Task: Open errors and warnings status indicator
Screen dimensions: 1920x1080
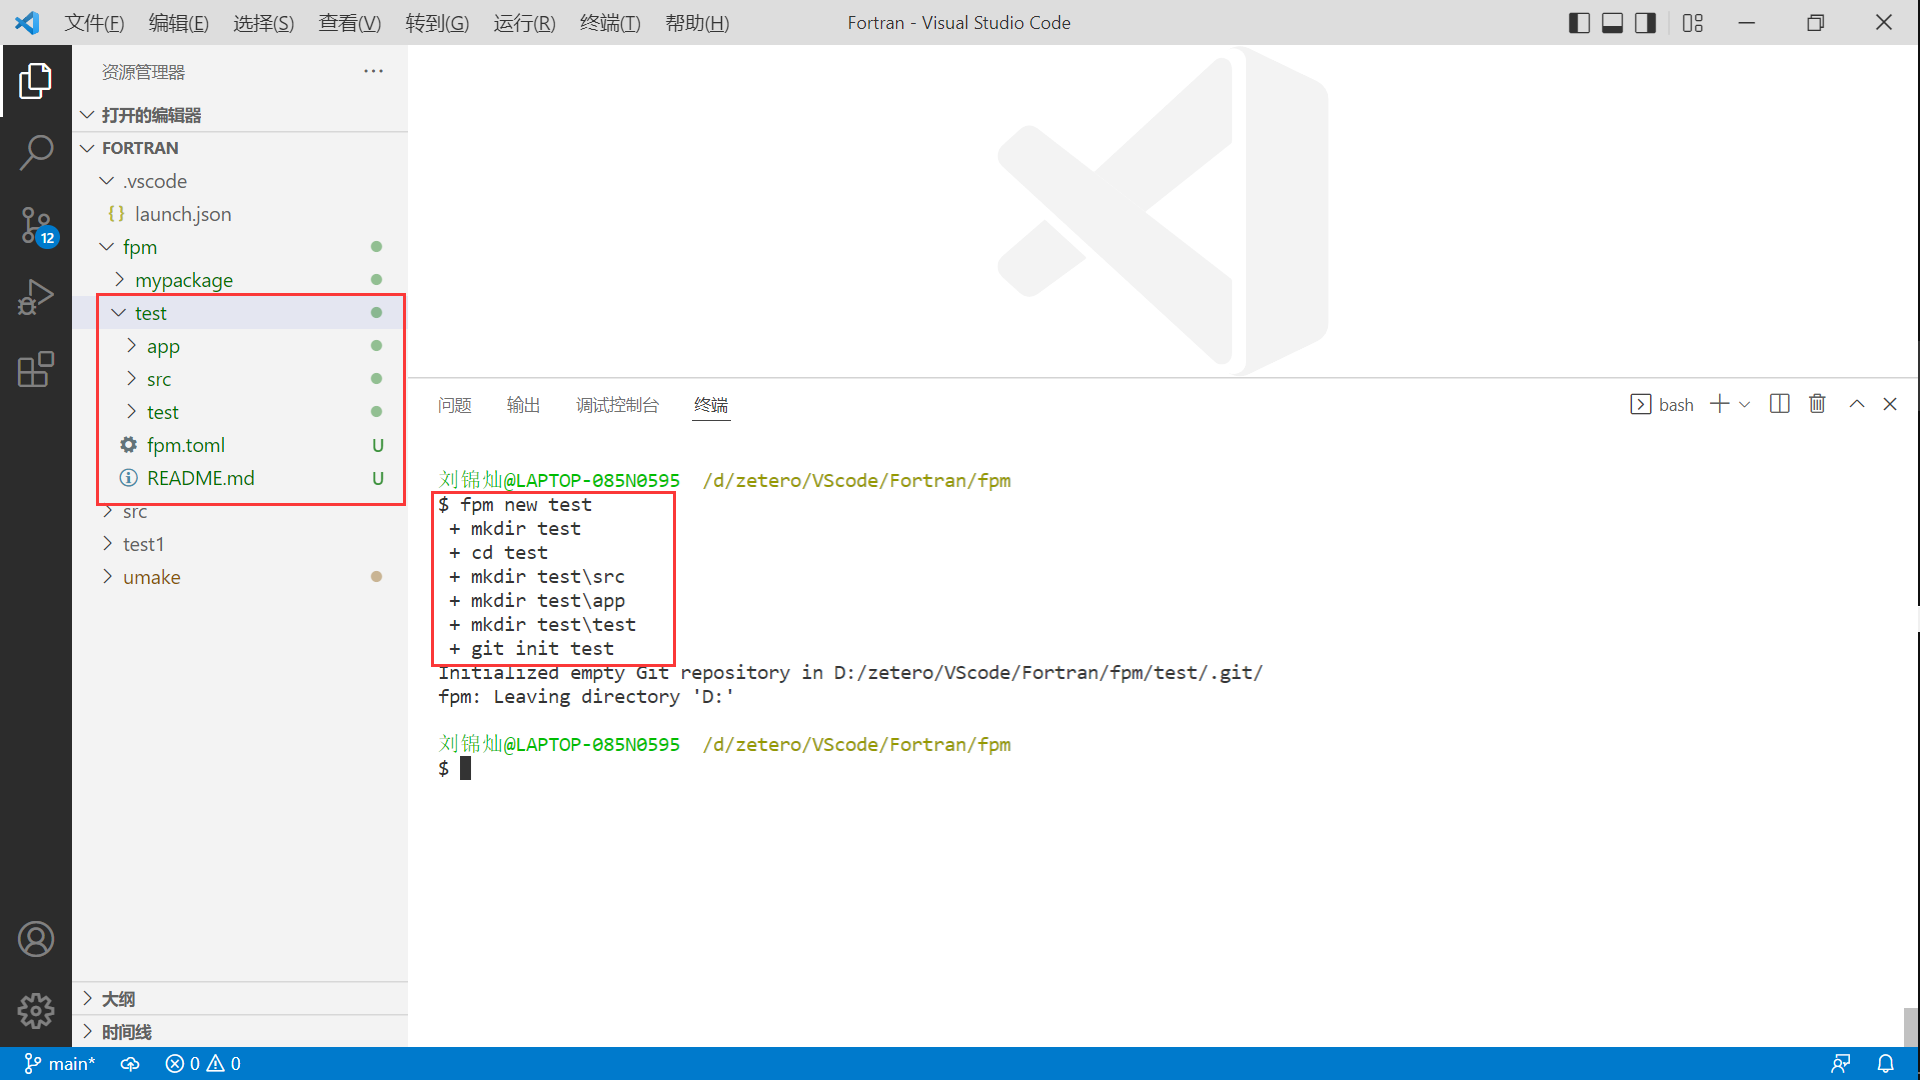Action: 203,1064
